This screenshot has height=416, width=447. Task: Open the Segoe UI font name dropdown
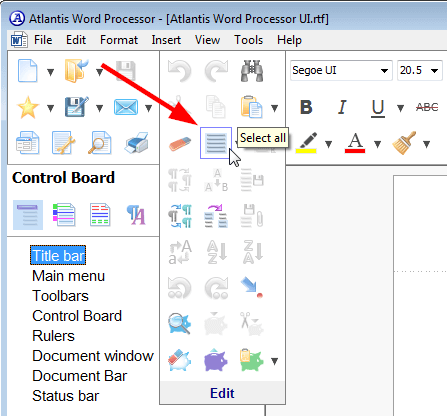[384, 71]
